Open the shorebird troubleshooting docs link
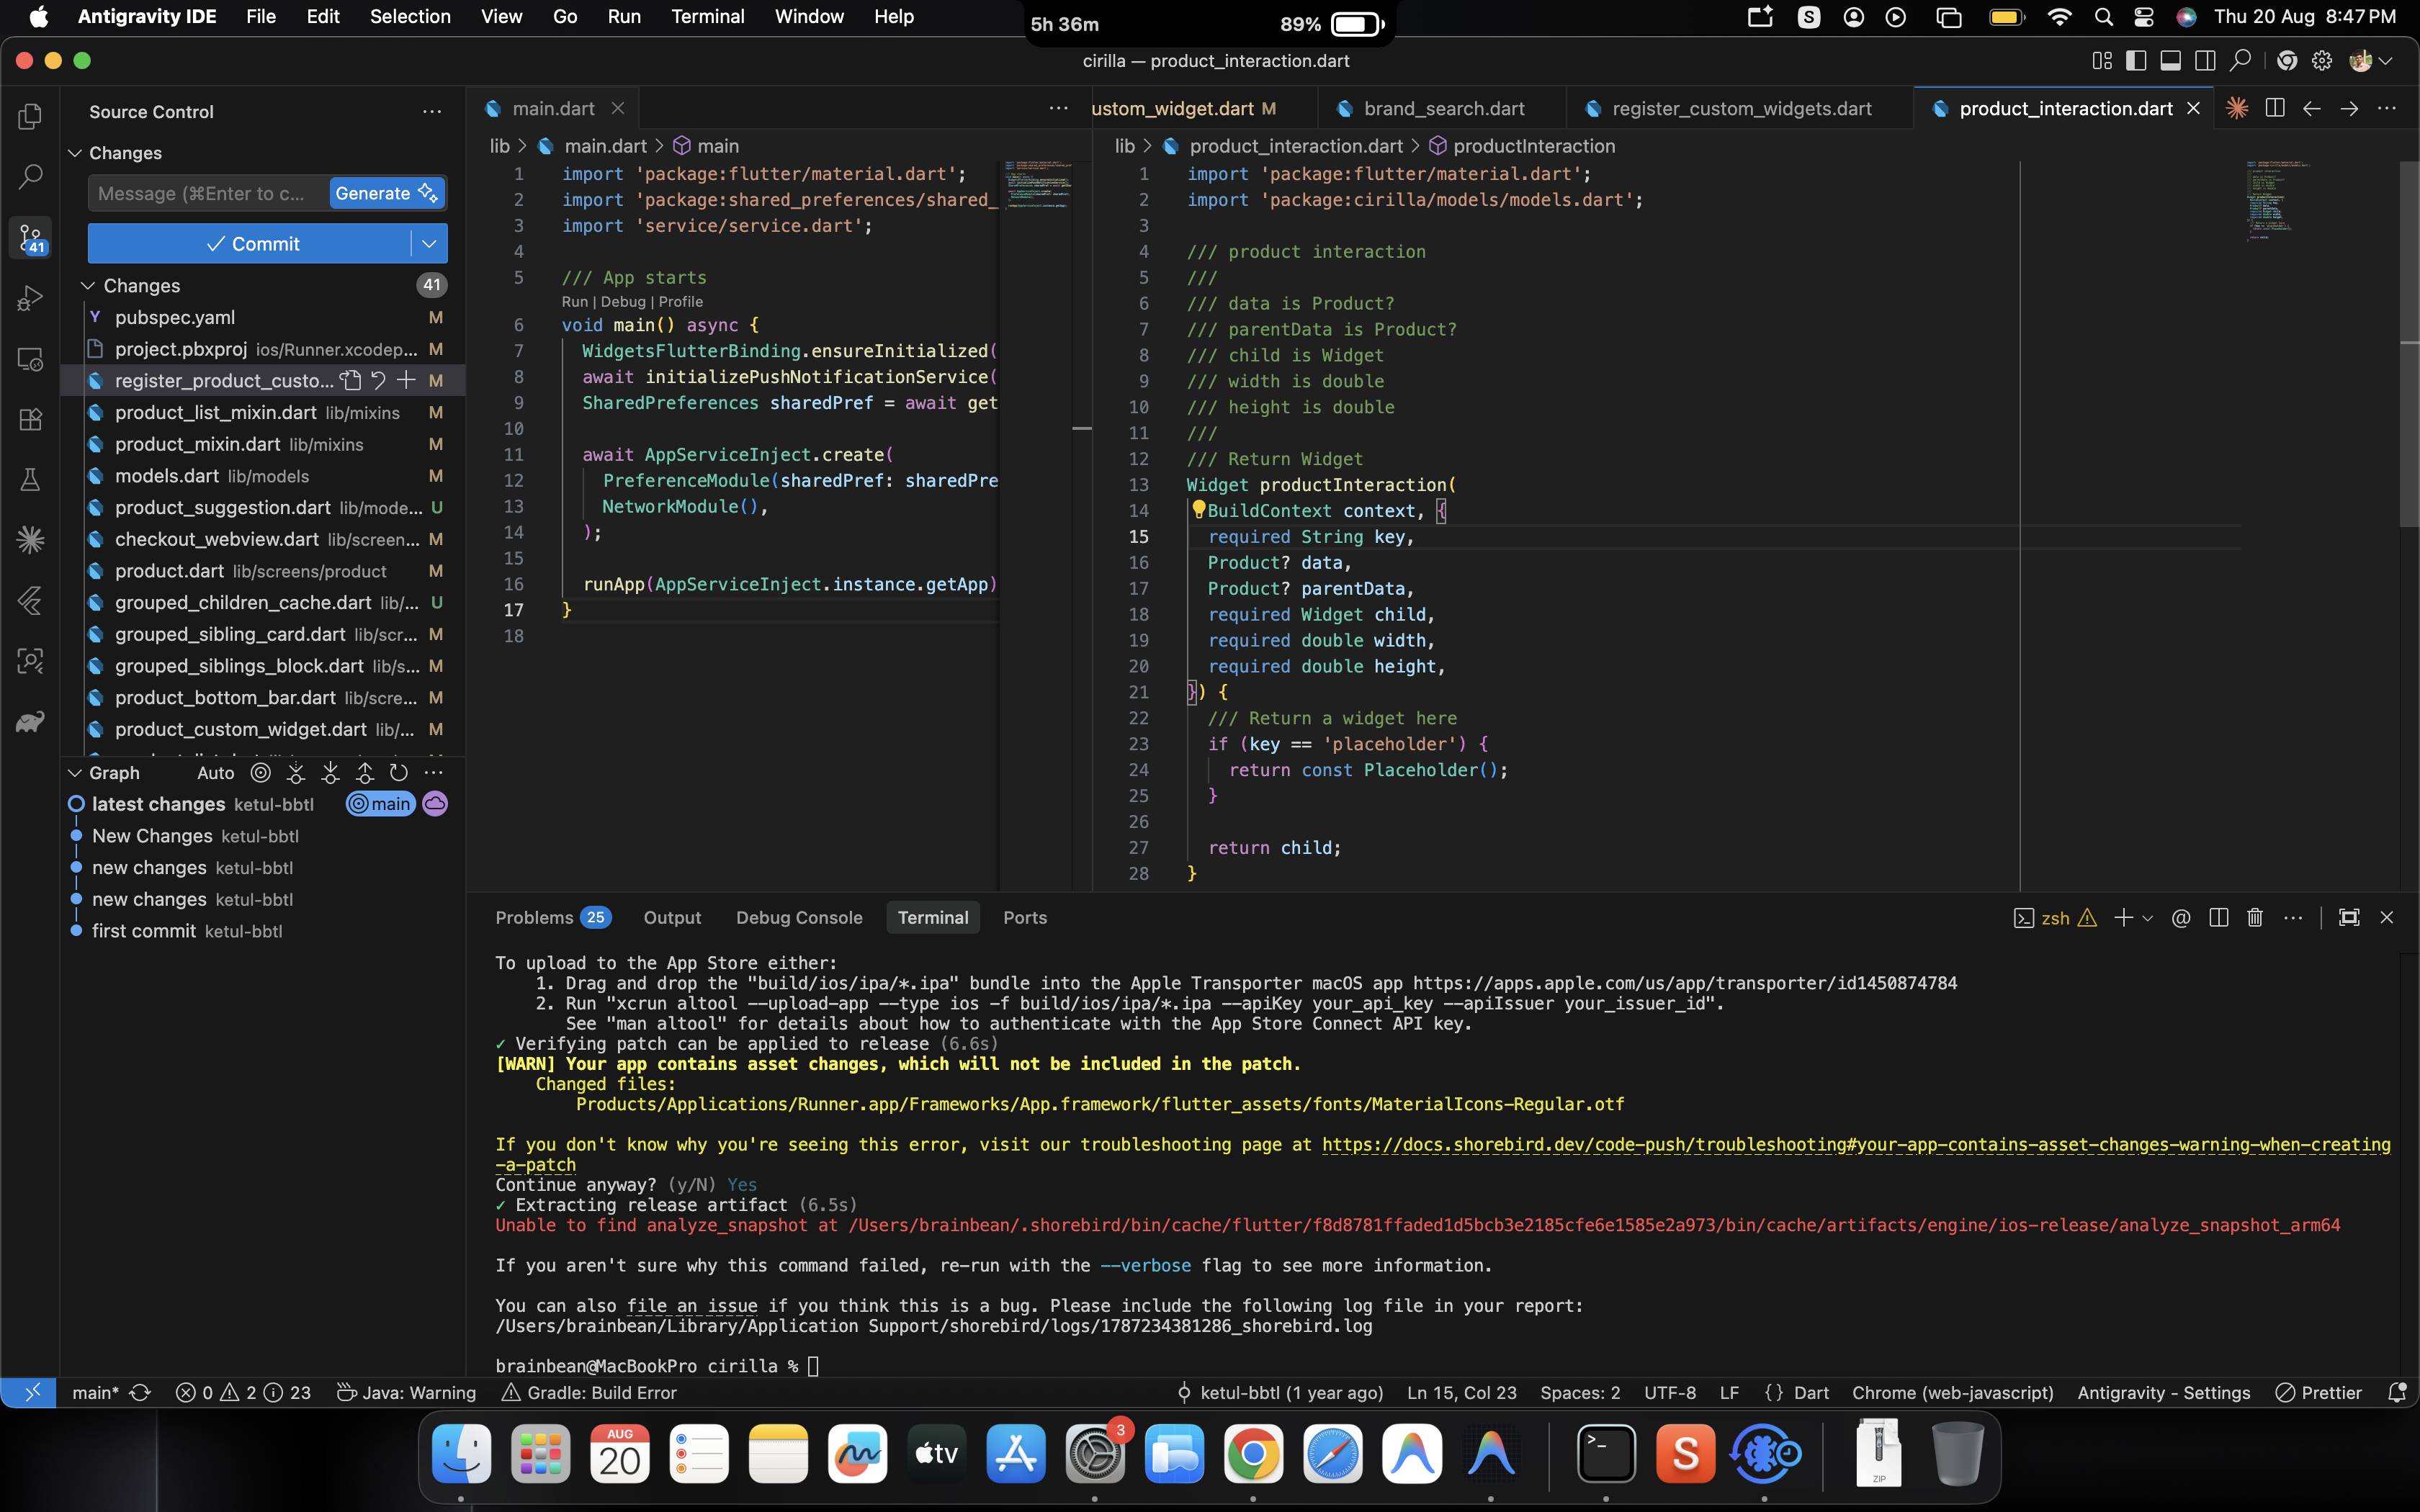2420x1512 pixels. pos(1855,1145)
